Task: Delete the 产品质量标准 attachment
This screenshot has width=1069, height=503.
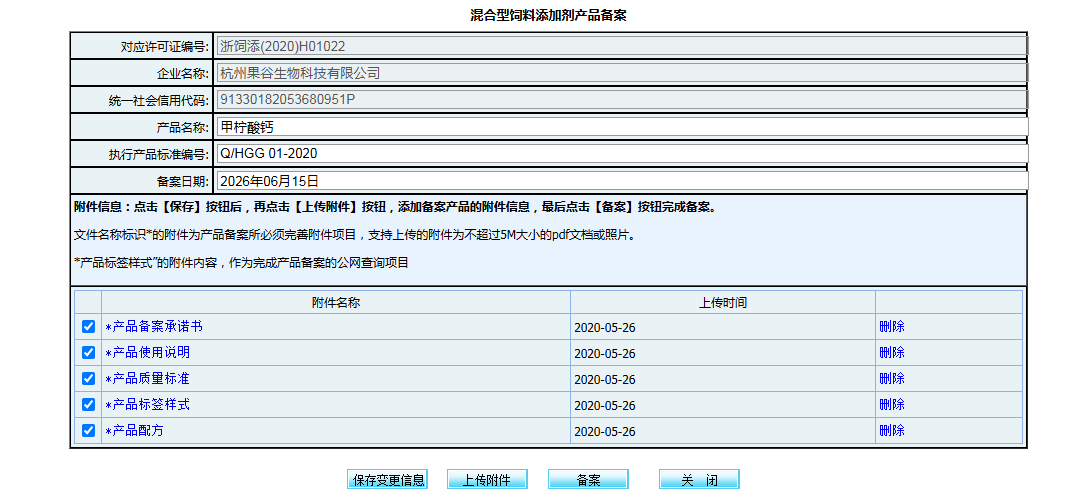Action: tap(892, 378)
